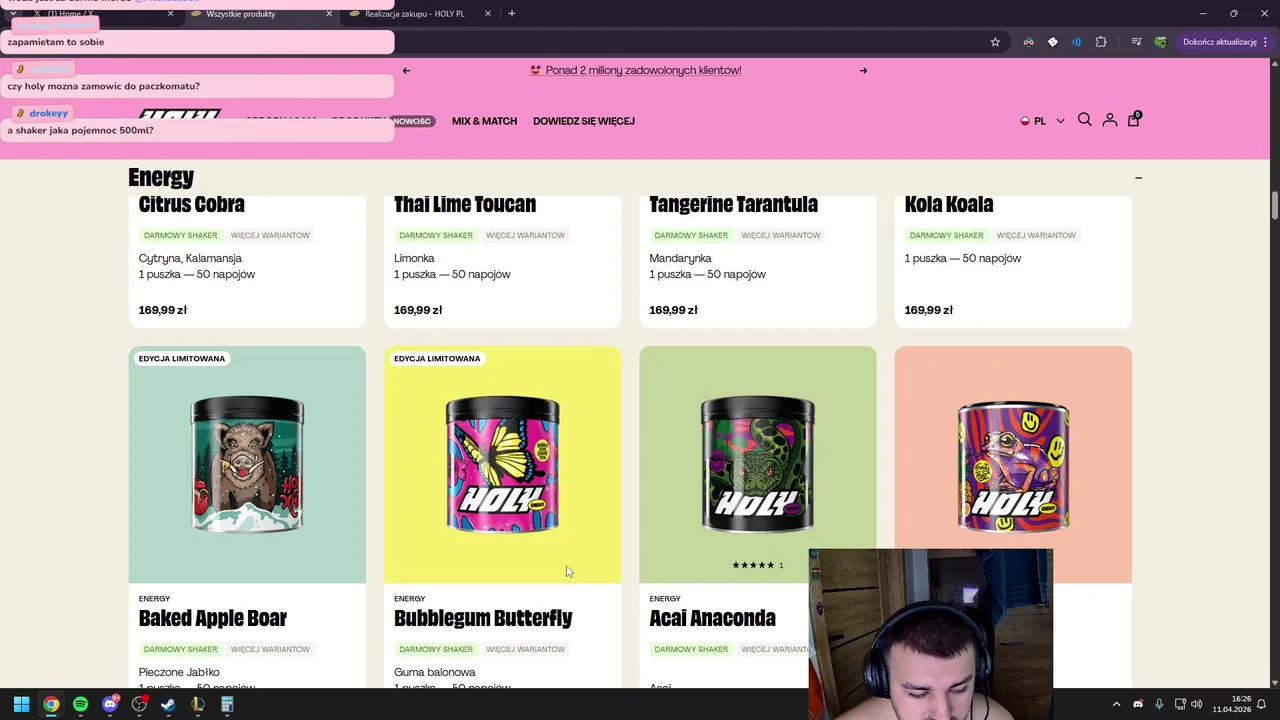1280x720 pixels.
Task: Click the Bubblegum Butterfly can image
Action: (x=502, y=463)
